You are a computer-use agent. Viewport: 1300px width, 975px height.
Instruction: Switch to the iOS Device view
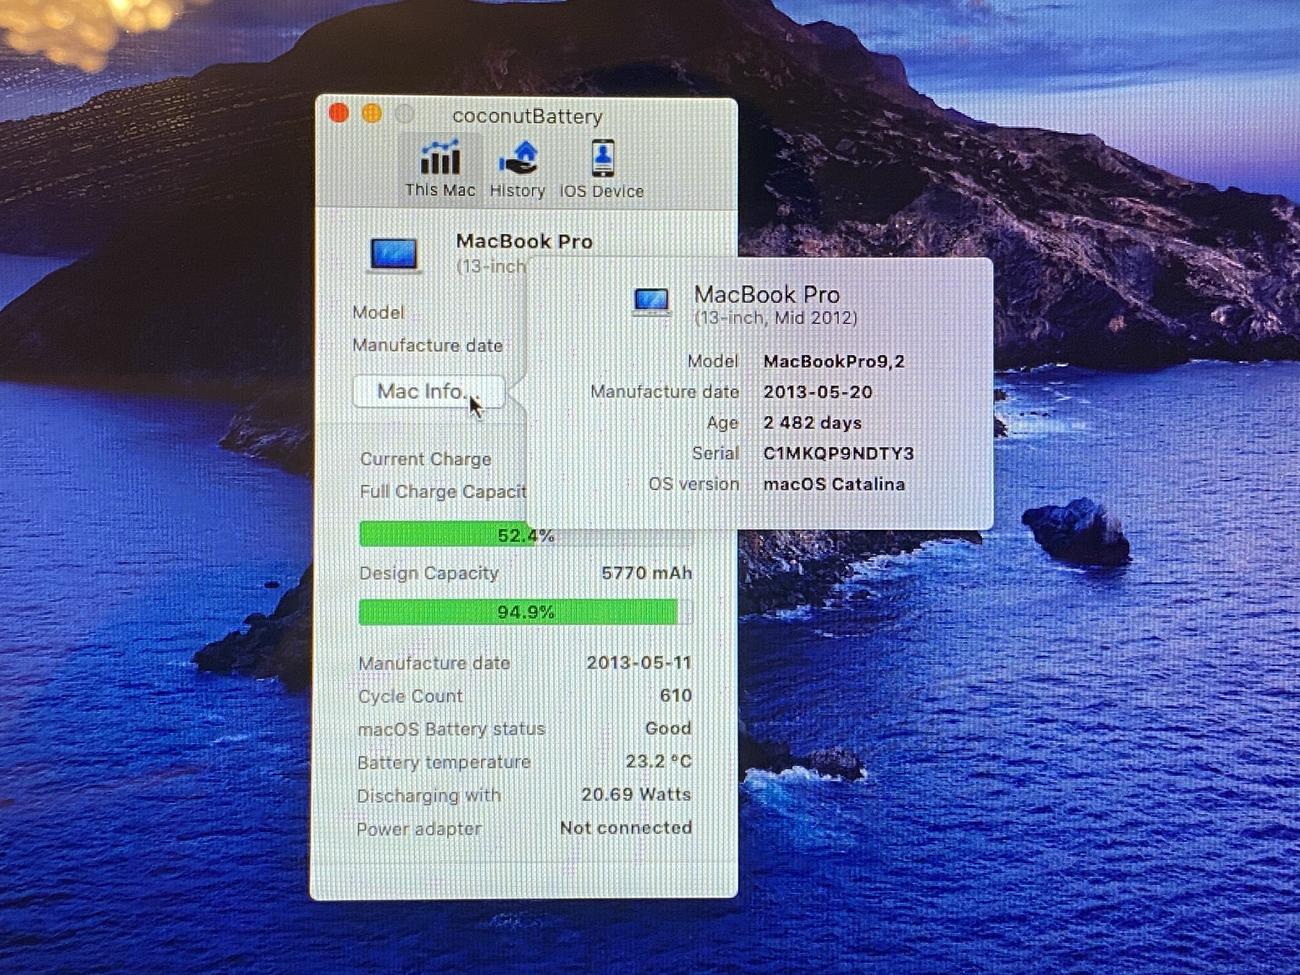click(601, 169)
